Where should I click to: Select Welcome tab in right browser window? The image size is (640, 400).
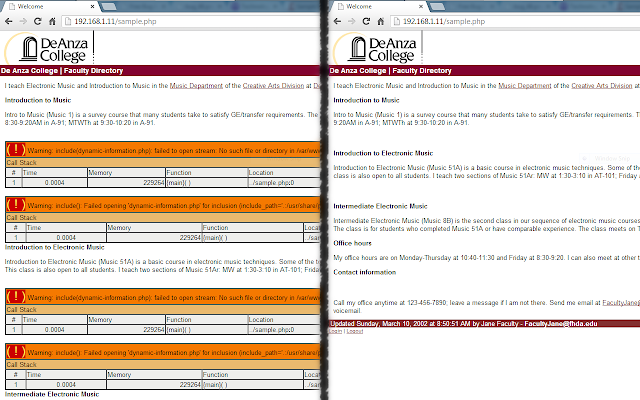(x=380, y=7)
